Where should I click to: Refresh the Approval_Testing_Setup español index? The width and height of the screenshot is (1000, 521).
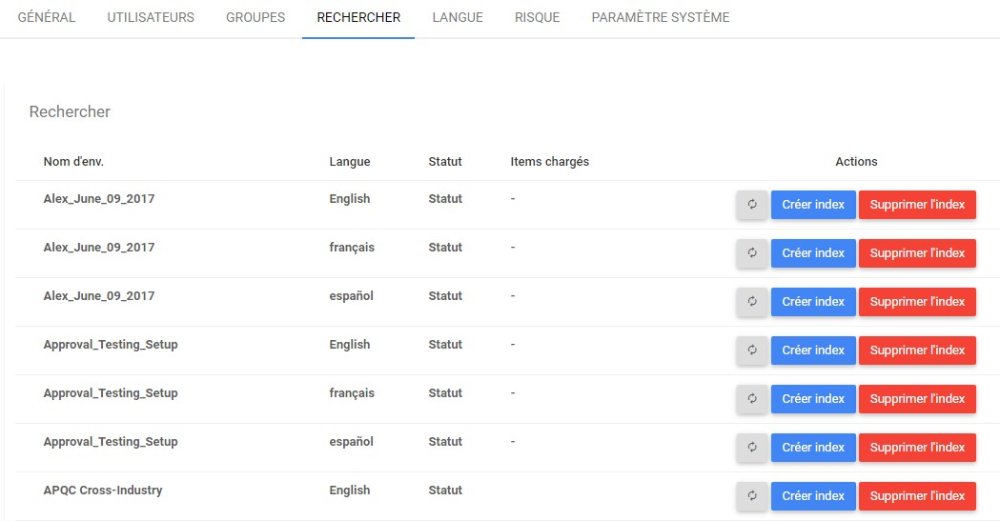(752, 447)
